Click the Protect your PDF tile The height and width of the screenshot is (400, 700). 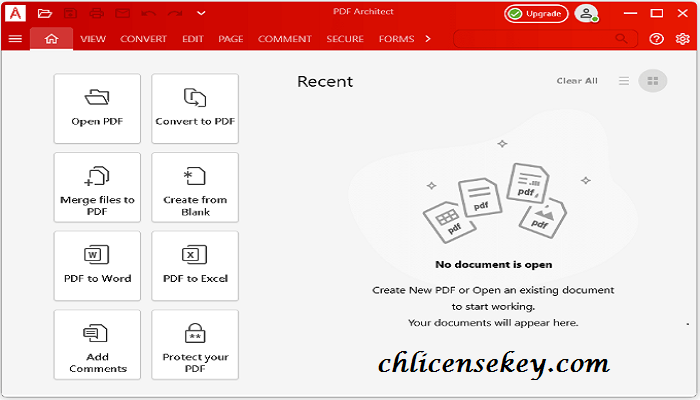pyautogui.click(x=195, y=345)
